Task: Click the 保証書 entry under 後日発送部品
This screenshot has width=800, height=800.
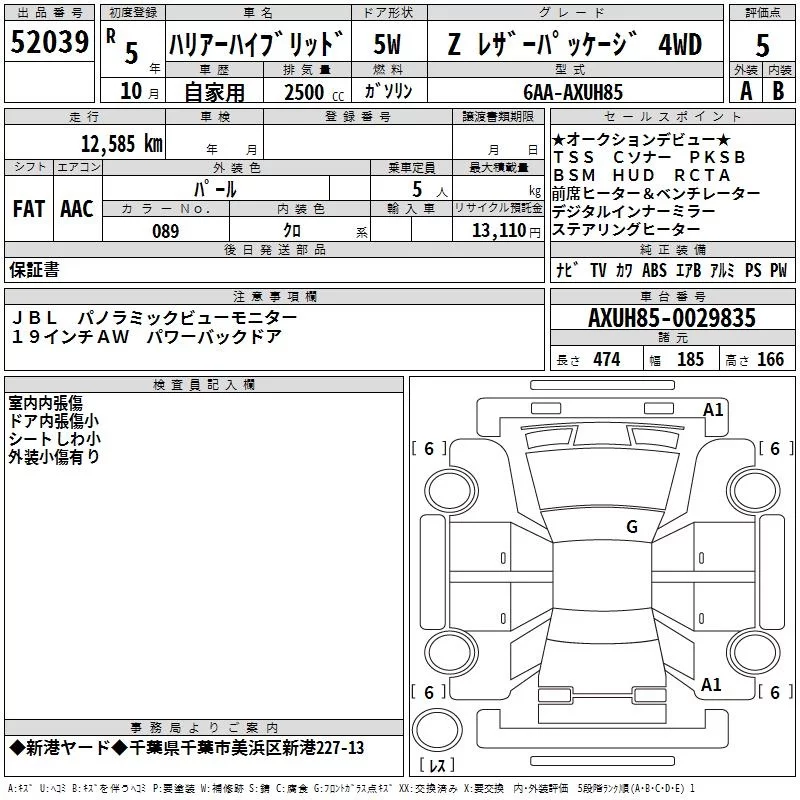Action: (x=34, y=269)
